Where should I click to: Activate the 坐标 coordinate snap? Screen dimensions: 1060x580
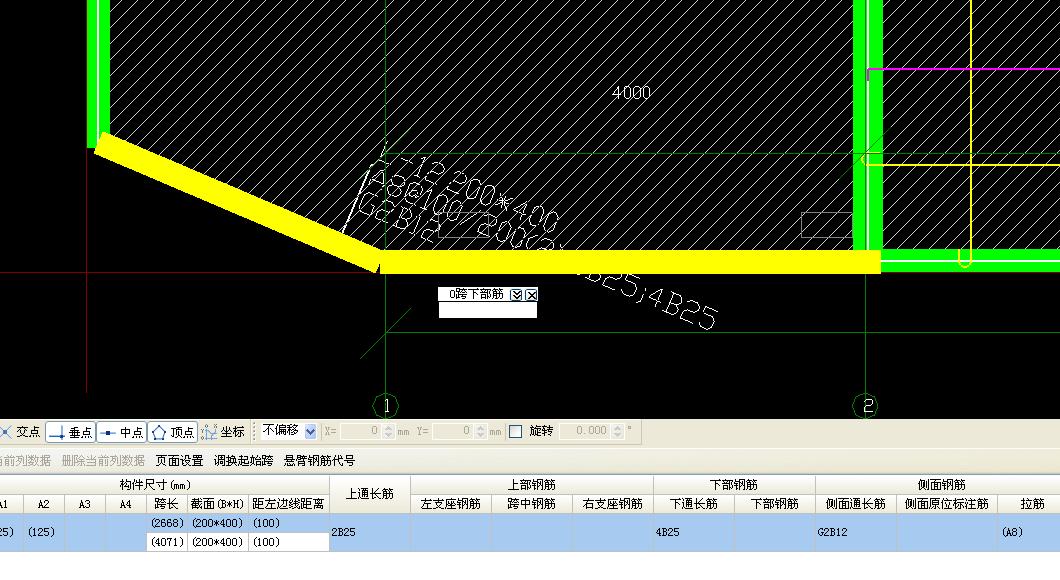pyautogui.click(x=223, y=431)
